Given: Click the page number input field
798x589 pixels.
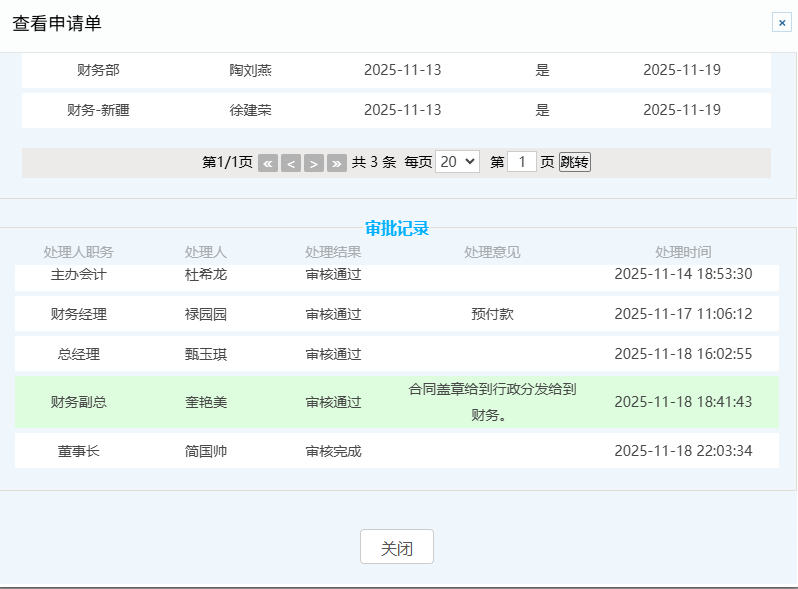Looking at the screenshot, I should pos(522,162).
